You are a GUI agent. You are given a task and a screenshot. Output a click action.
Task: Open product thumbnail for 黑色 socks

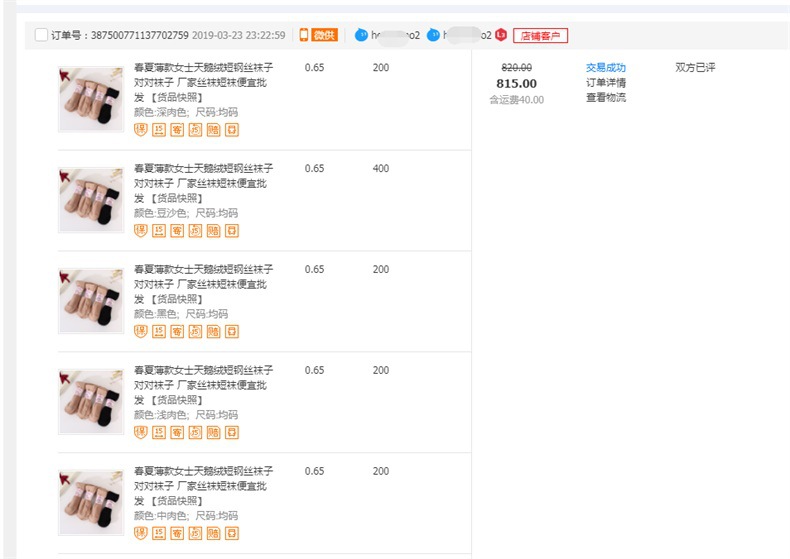tap(91, 301)
